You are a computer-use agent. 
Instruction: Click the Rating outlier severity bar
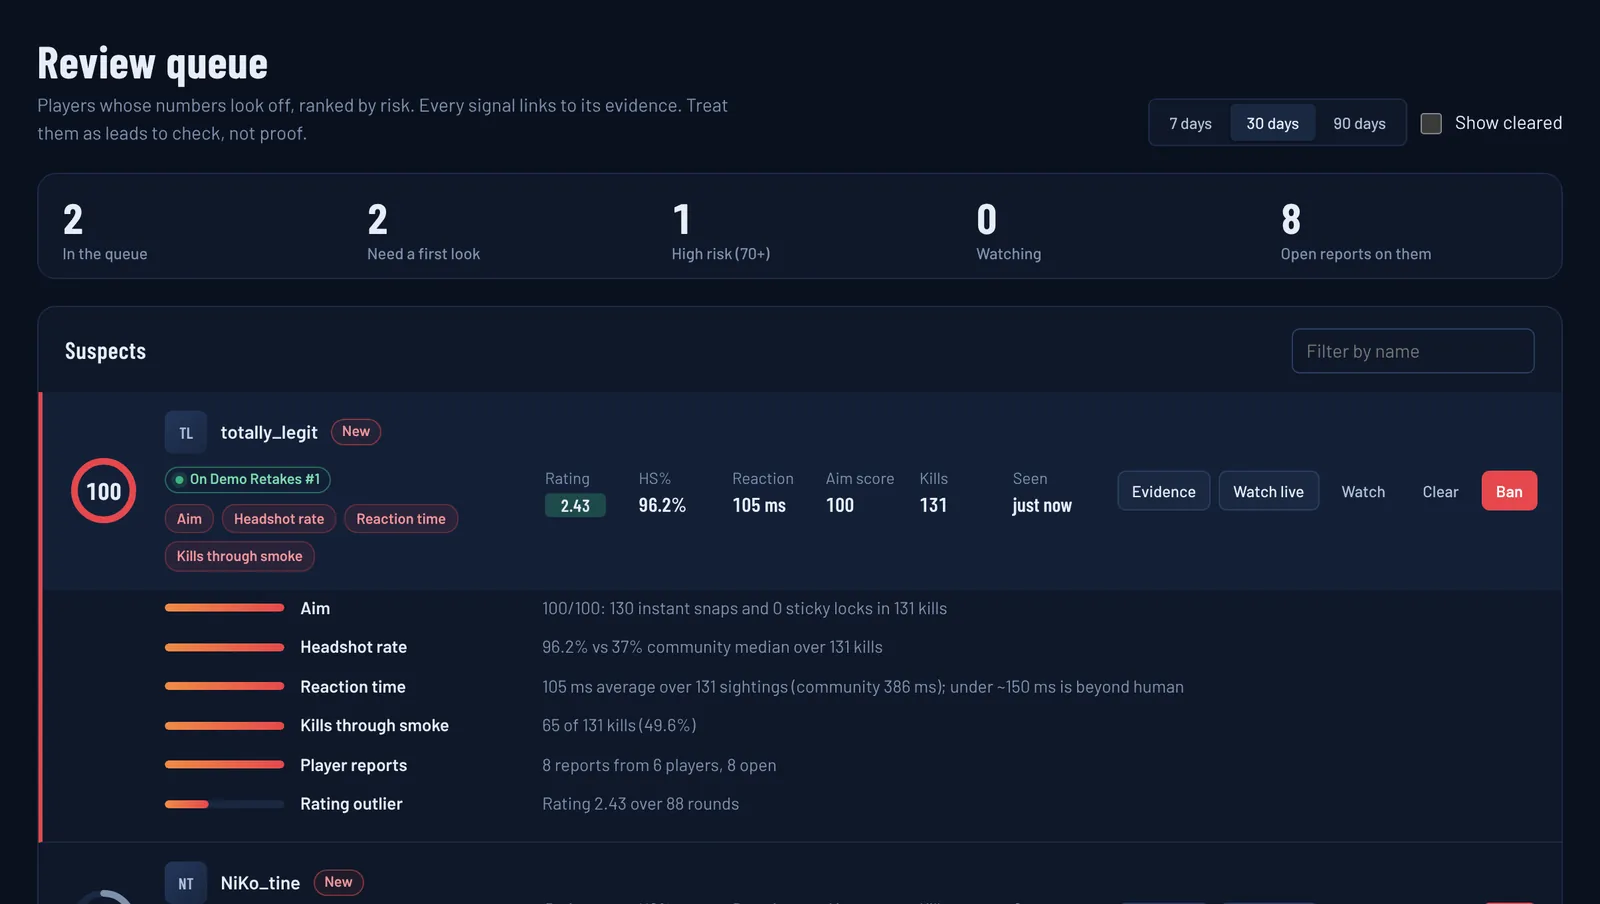click(225, 804)
